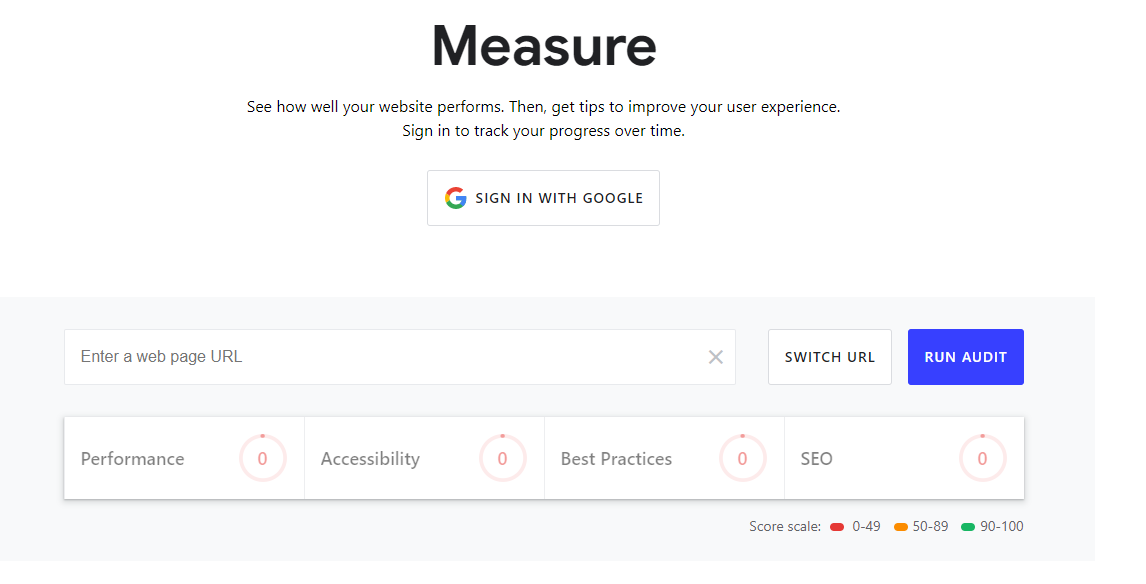
Task: Click the SEO score circle
Action: click(x=982, y=458)
